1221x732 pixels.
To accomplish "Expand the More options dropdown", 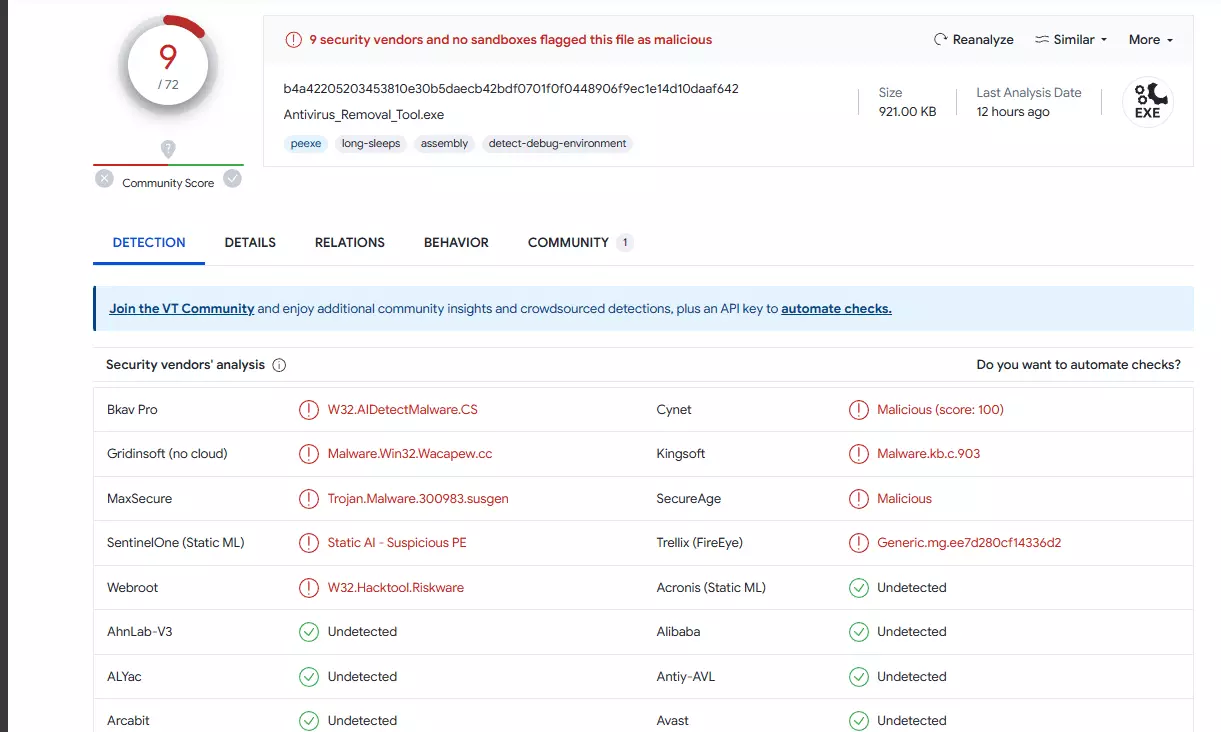I will click(1150, 40).
